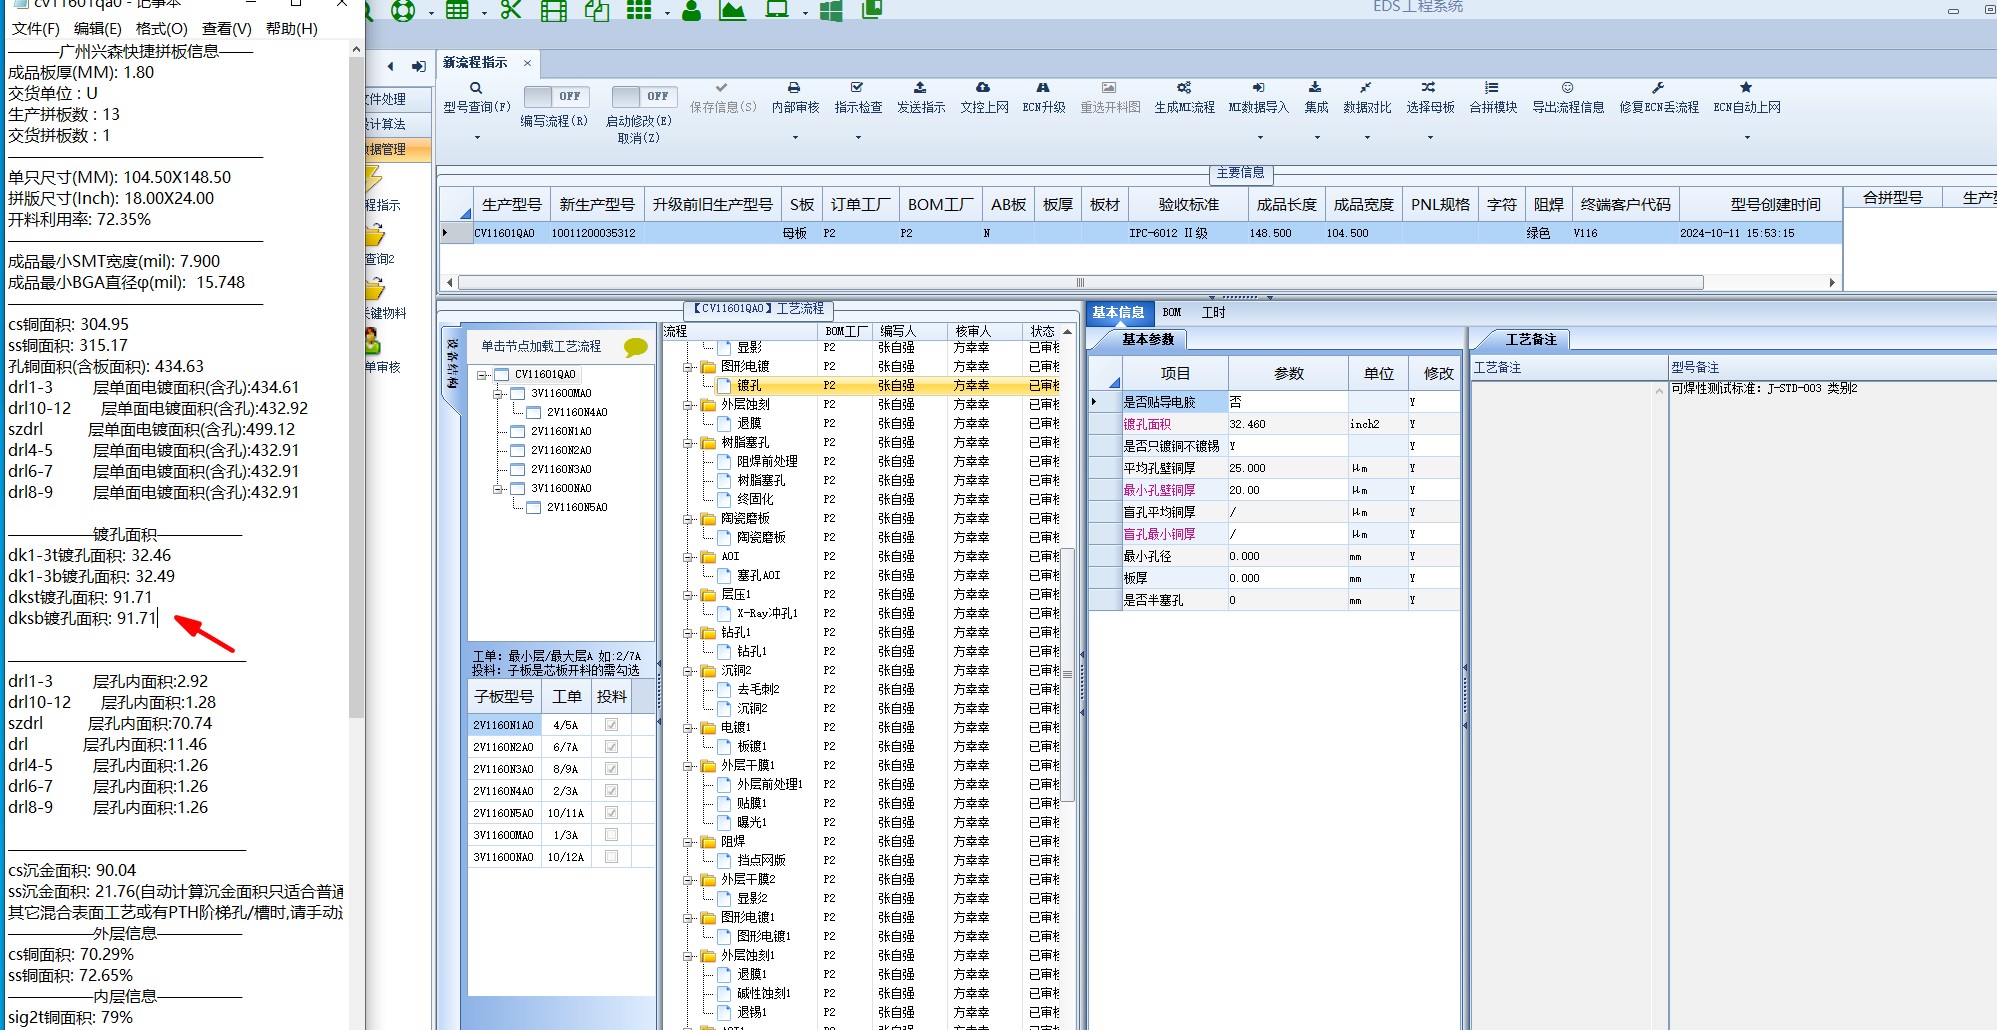Image resolution: width=1997 pixels, height=1030 pixels.
Task: Click the green film strip icon
Action: pos(553,10)
